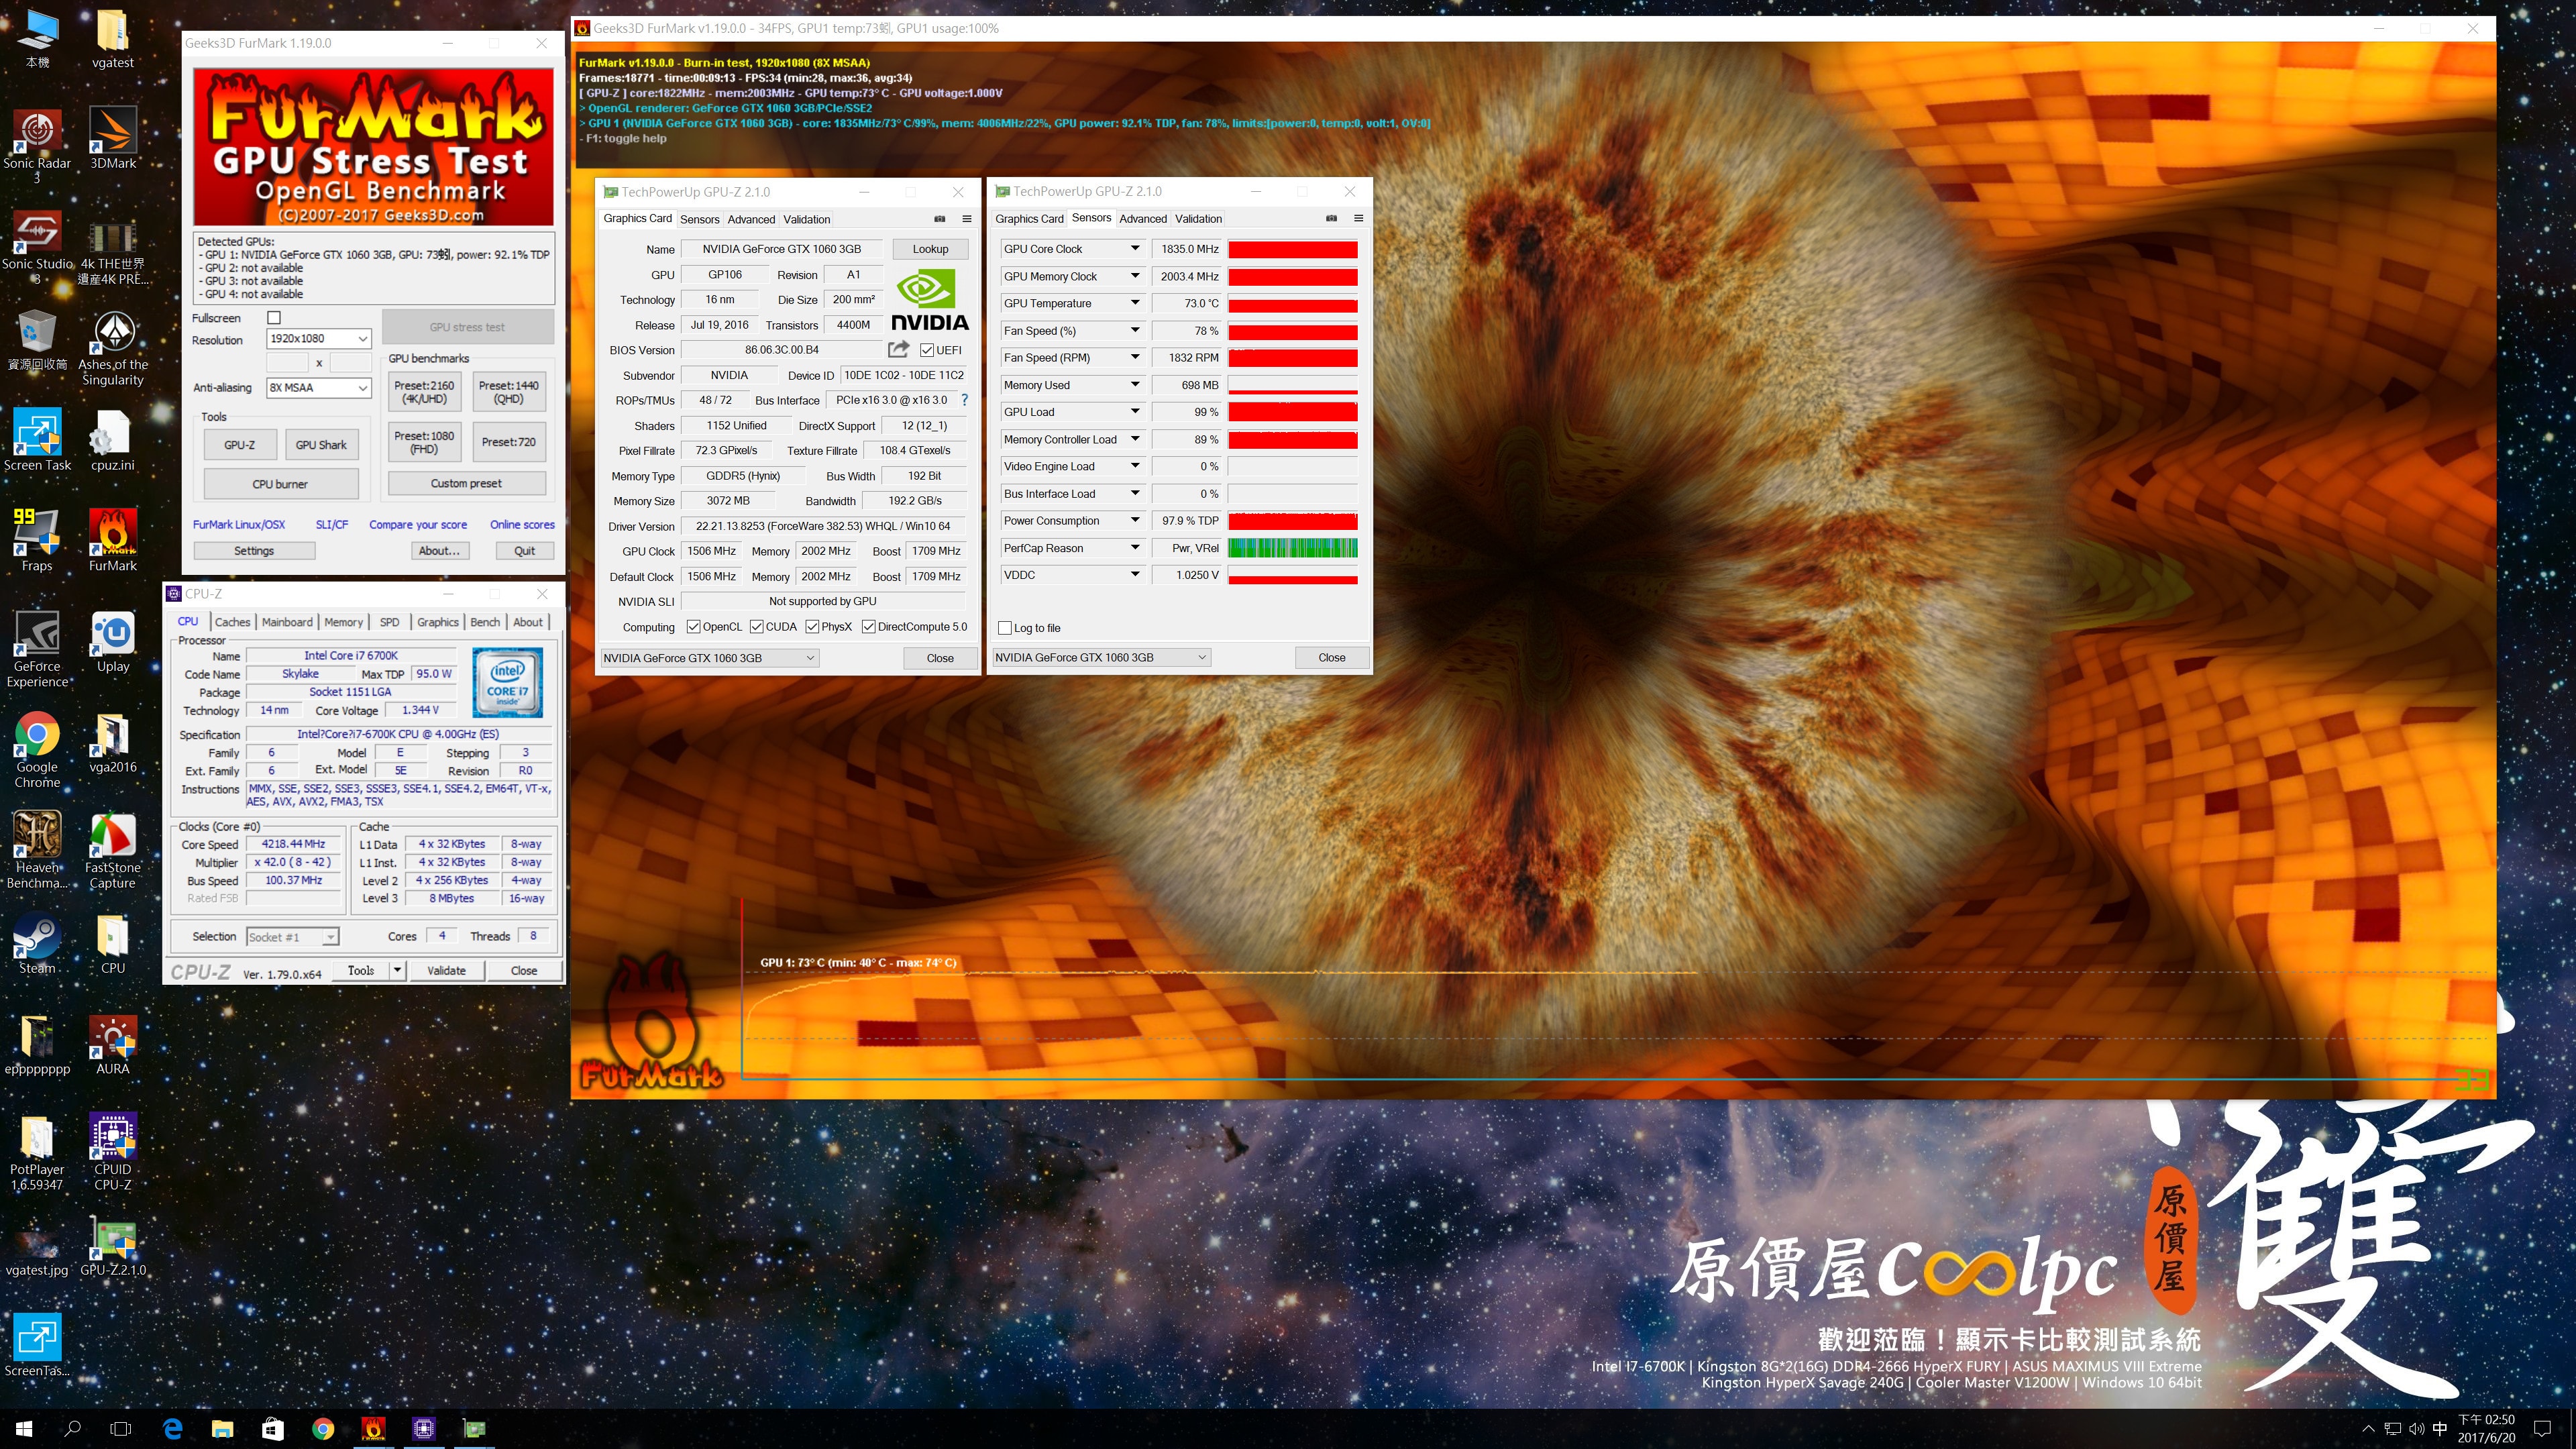Launch Google Chrome from the desktop
The width and height of the screenshot is (2576, 1449).
[37, 750]
